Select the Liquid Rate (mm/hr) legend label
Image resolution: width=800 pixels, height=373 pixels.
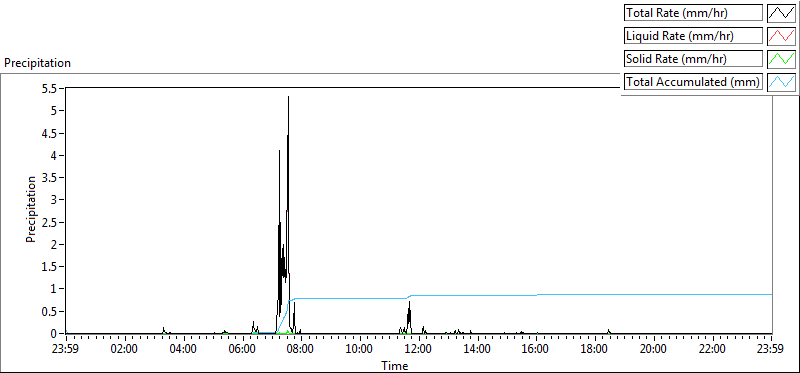[693, 36]
